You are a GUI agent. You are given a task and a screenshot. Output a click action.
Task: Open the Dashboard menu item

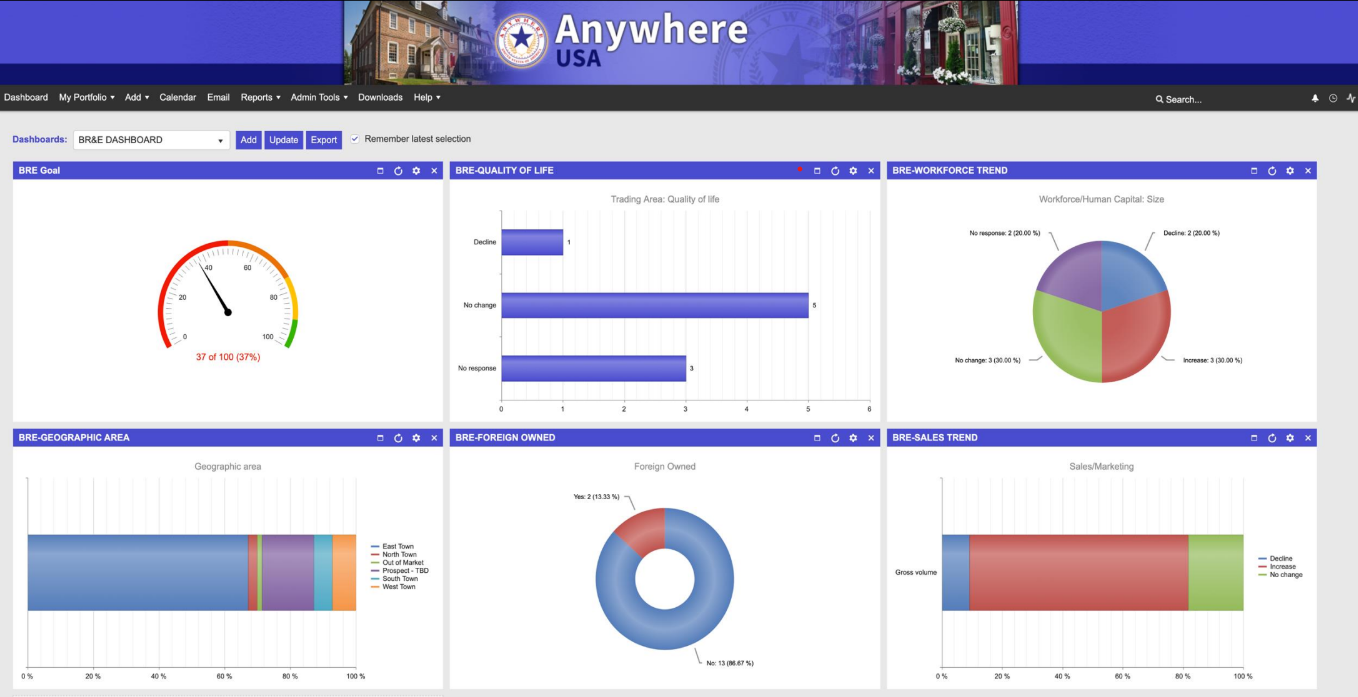[26, 97]
